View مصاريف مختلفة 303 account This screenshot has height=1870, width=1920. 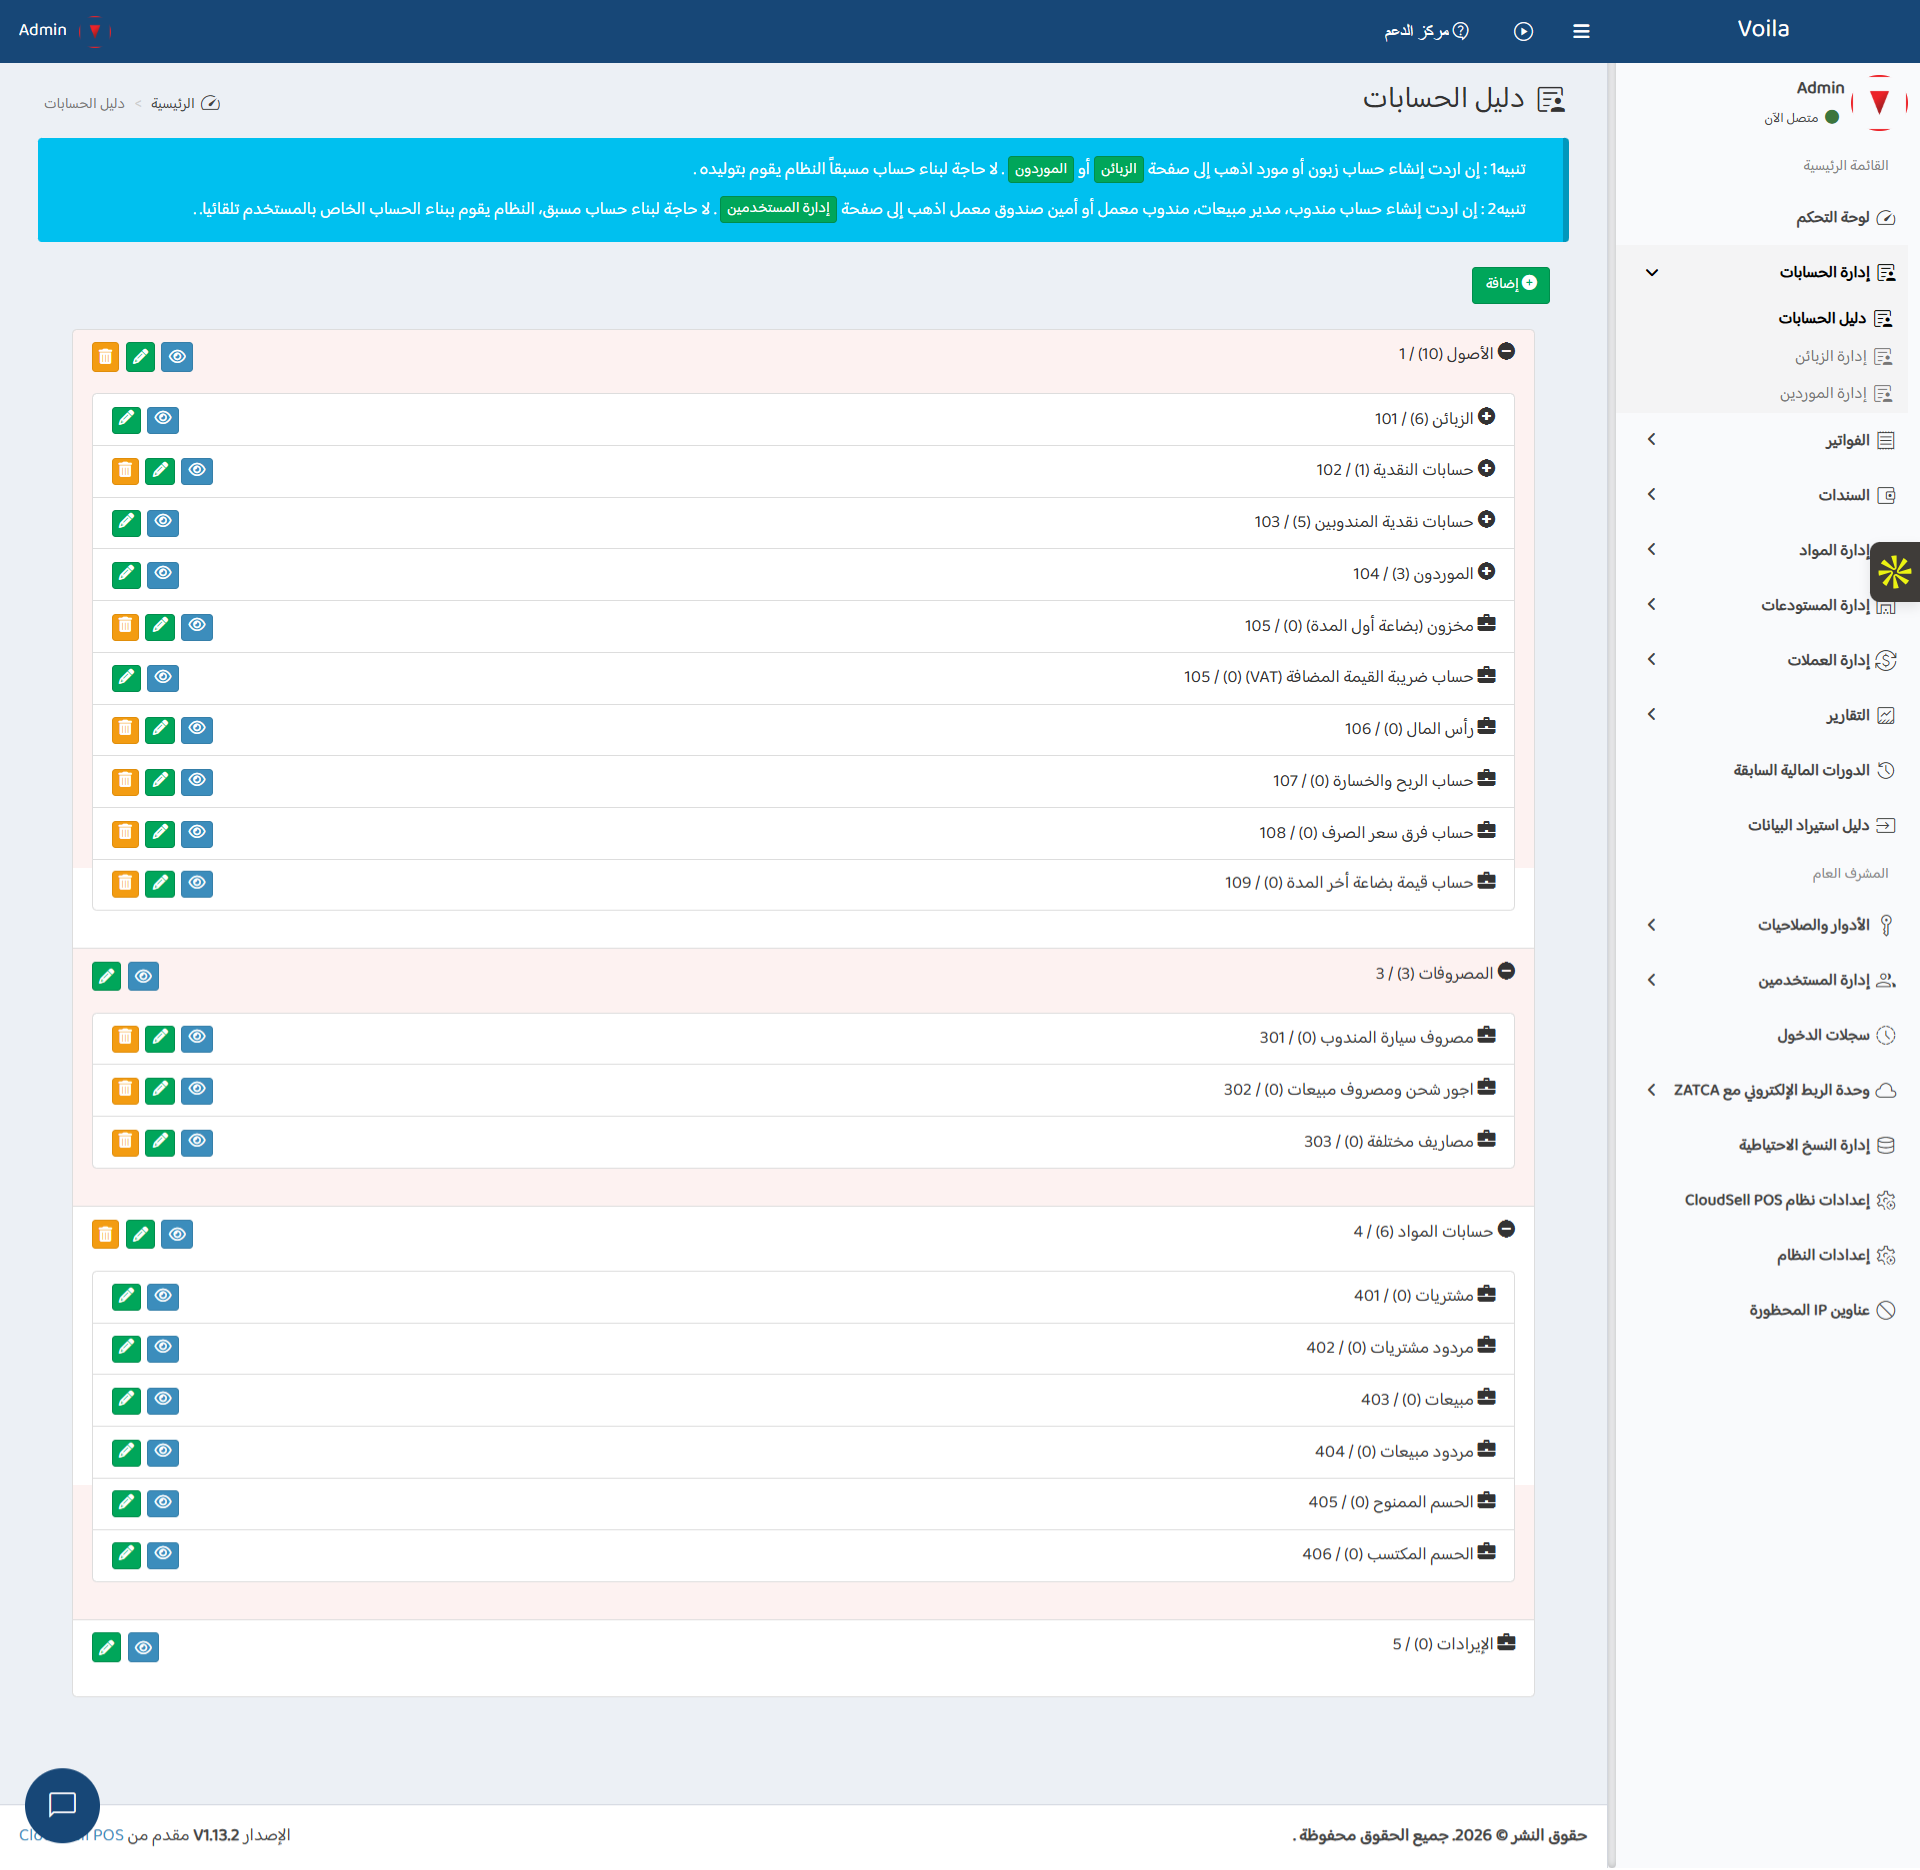[x=197, y=1142]
